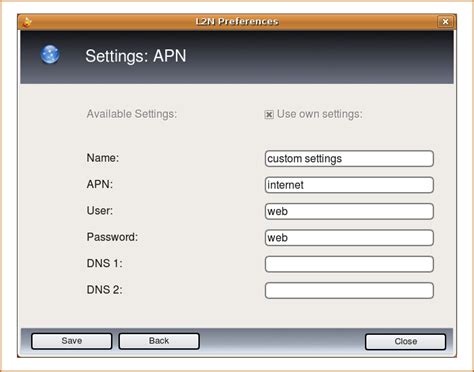Click the blue globe icon in header
The width and height of the screenshot is (474, 372).
pyautogui.click(x=50, y=54)
